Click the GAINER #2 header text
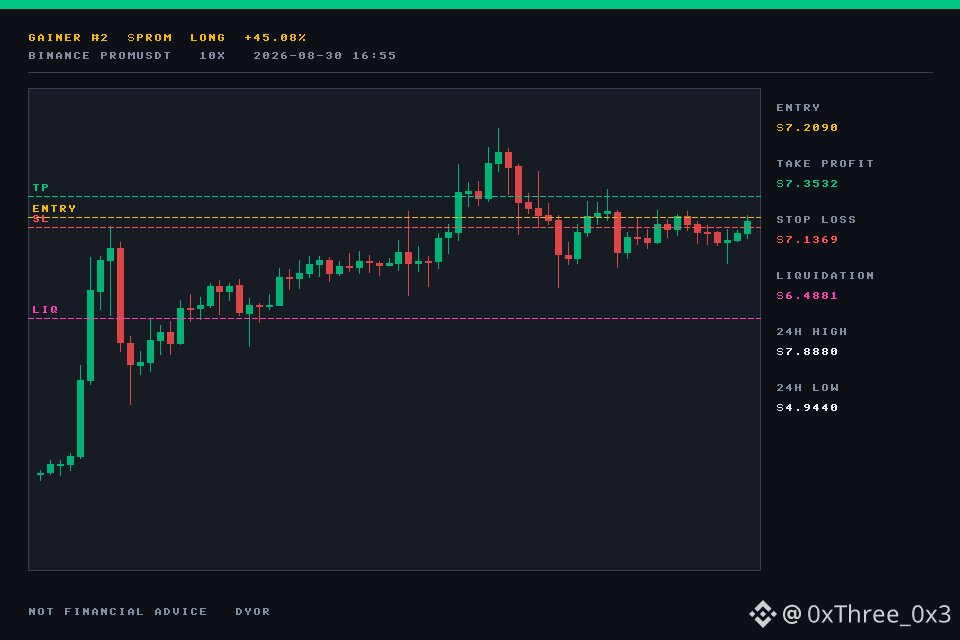 click(69, 38)
